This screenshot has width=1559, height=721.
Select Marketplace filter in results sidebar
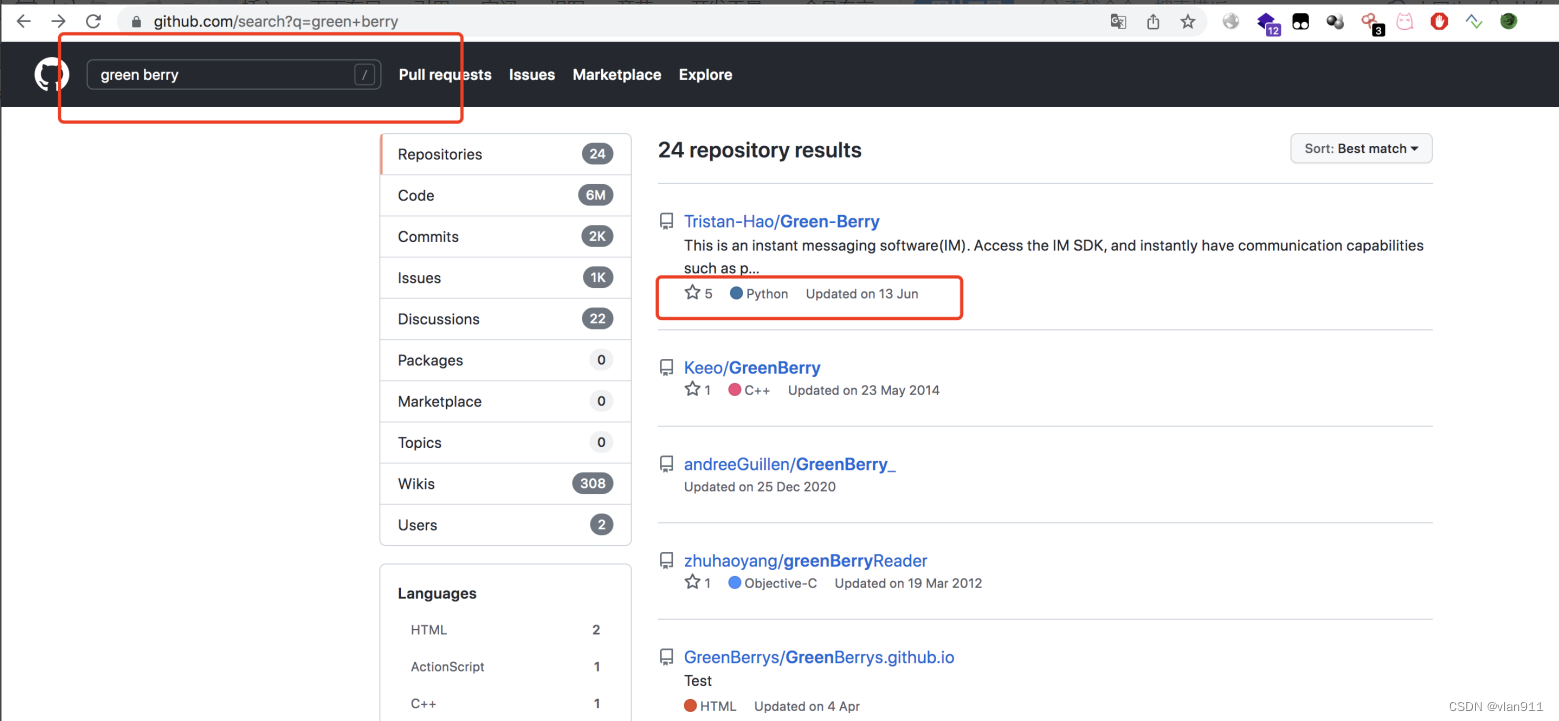point(506,401)
